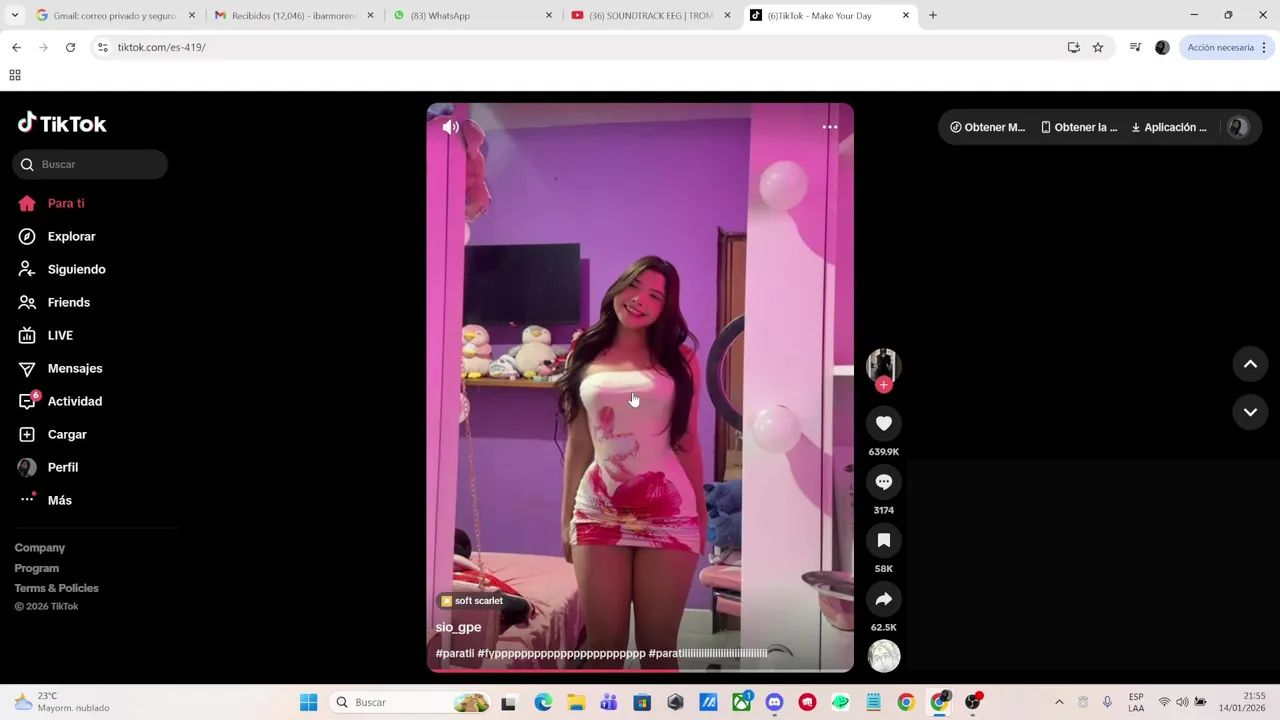The width and height of the screenshot is (1280, 720).
Task: Reload the page
Action: tap(70, 47)
